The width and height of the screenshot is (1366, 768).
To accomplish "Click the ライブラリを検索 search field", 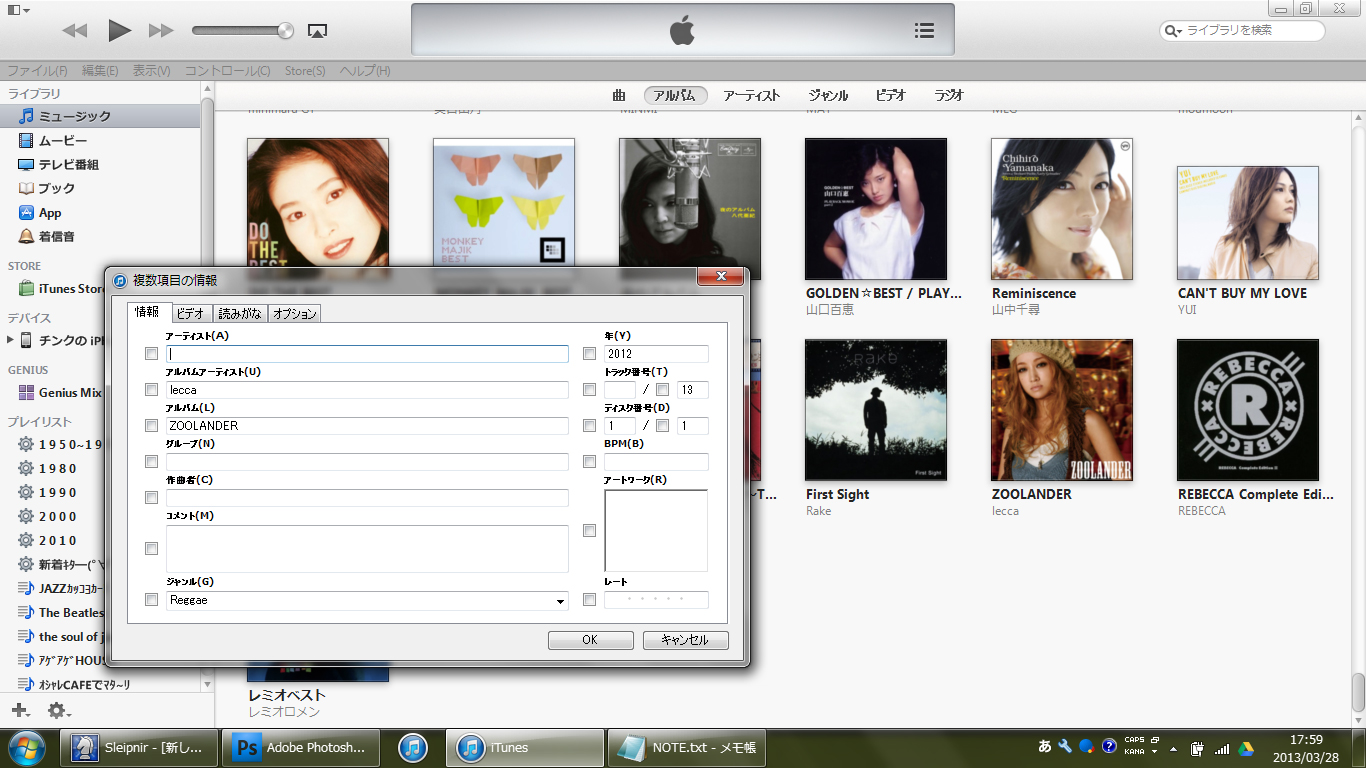I will tap(1242, 30).
